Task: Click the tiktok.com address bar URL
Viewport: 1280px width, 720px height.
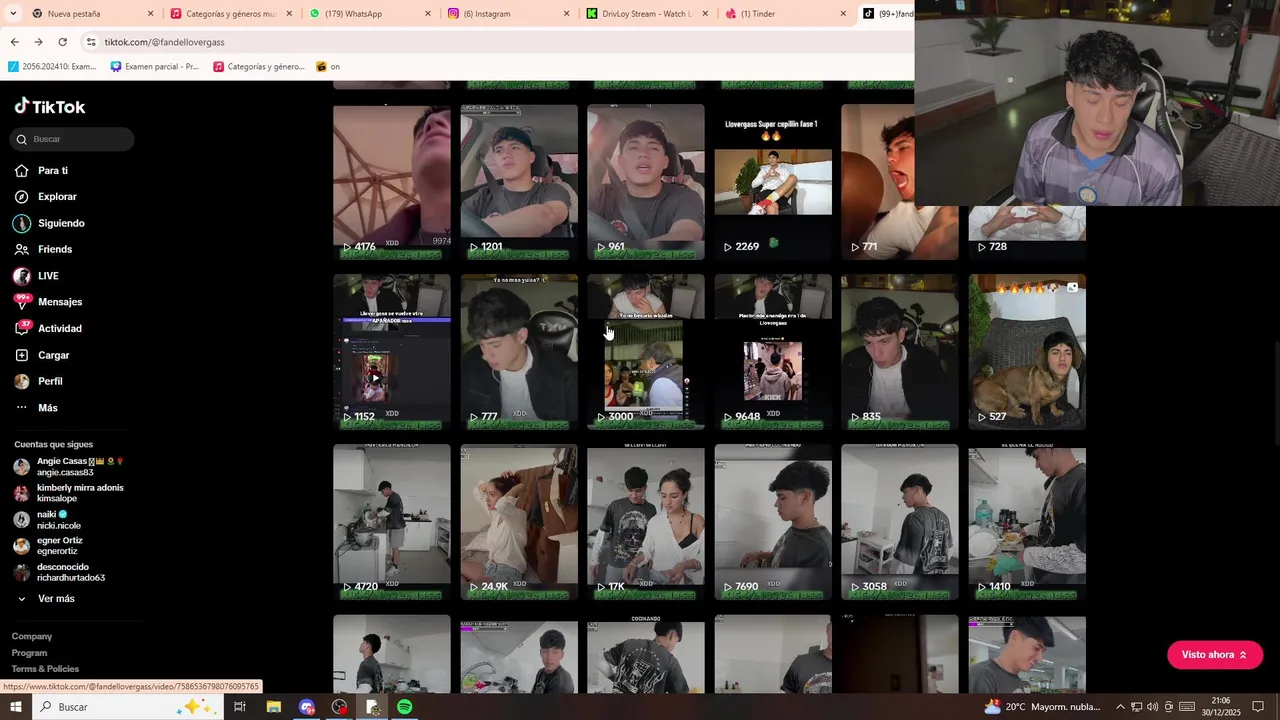Action: tap(164, 42)
